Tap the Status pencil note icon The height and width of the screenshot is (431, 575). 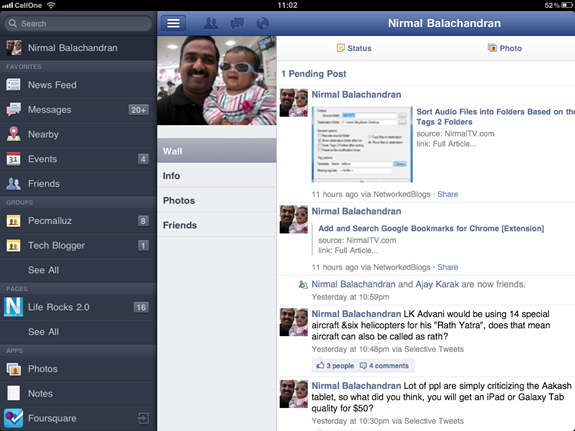(x=341, y=48)
